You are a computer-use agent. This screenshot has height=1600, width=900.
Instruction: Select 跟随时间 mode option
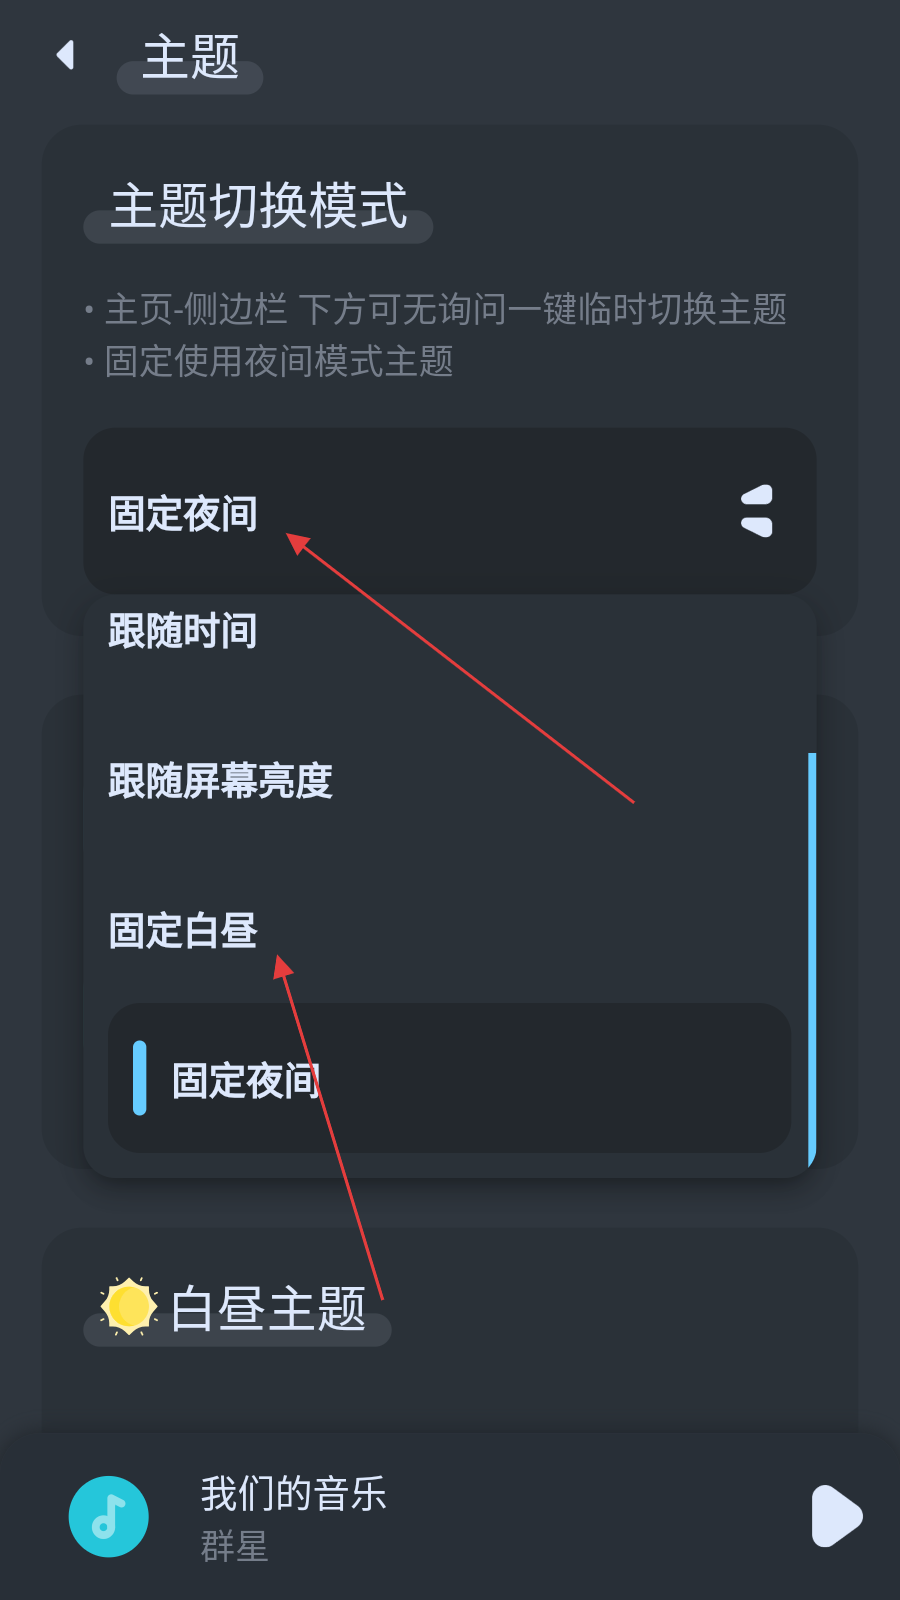click(450, 632)
